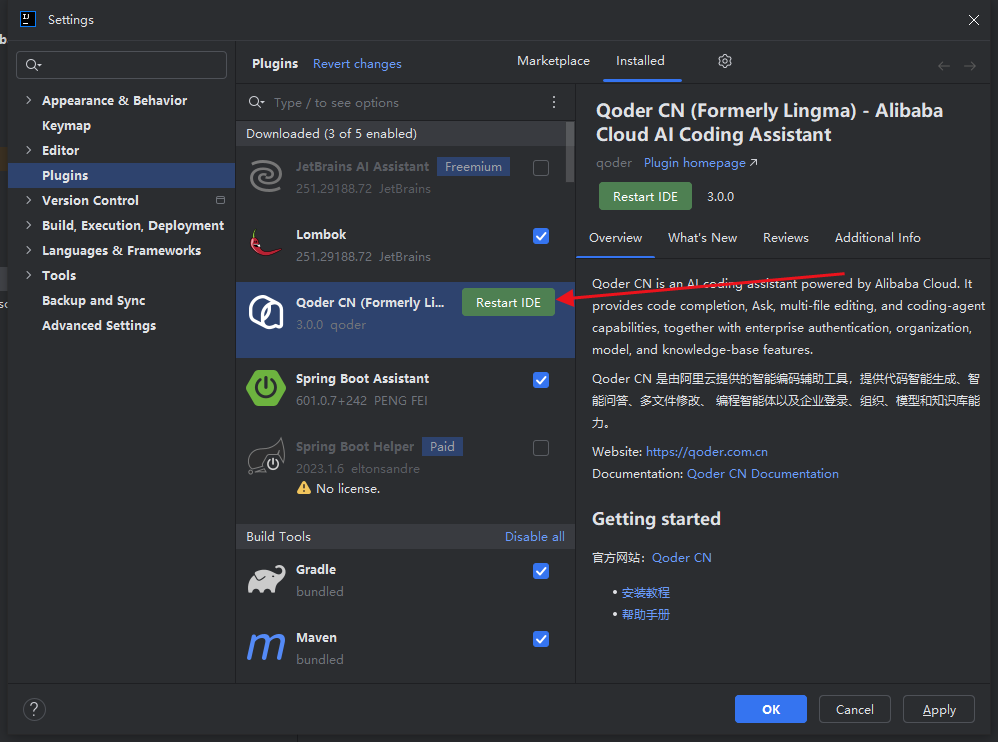
Task: Click the forward navigation arrow
Action: tap(969, 66)
